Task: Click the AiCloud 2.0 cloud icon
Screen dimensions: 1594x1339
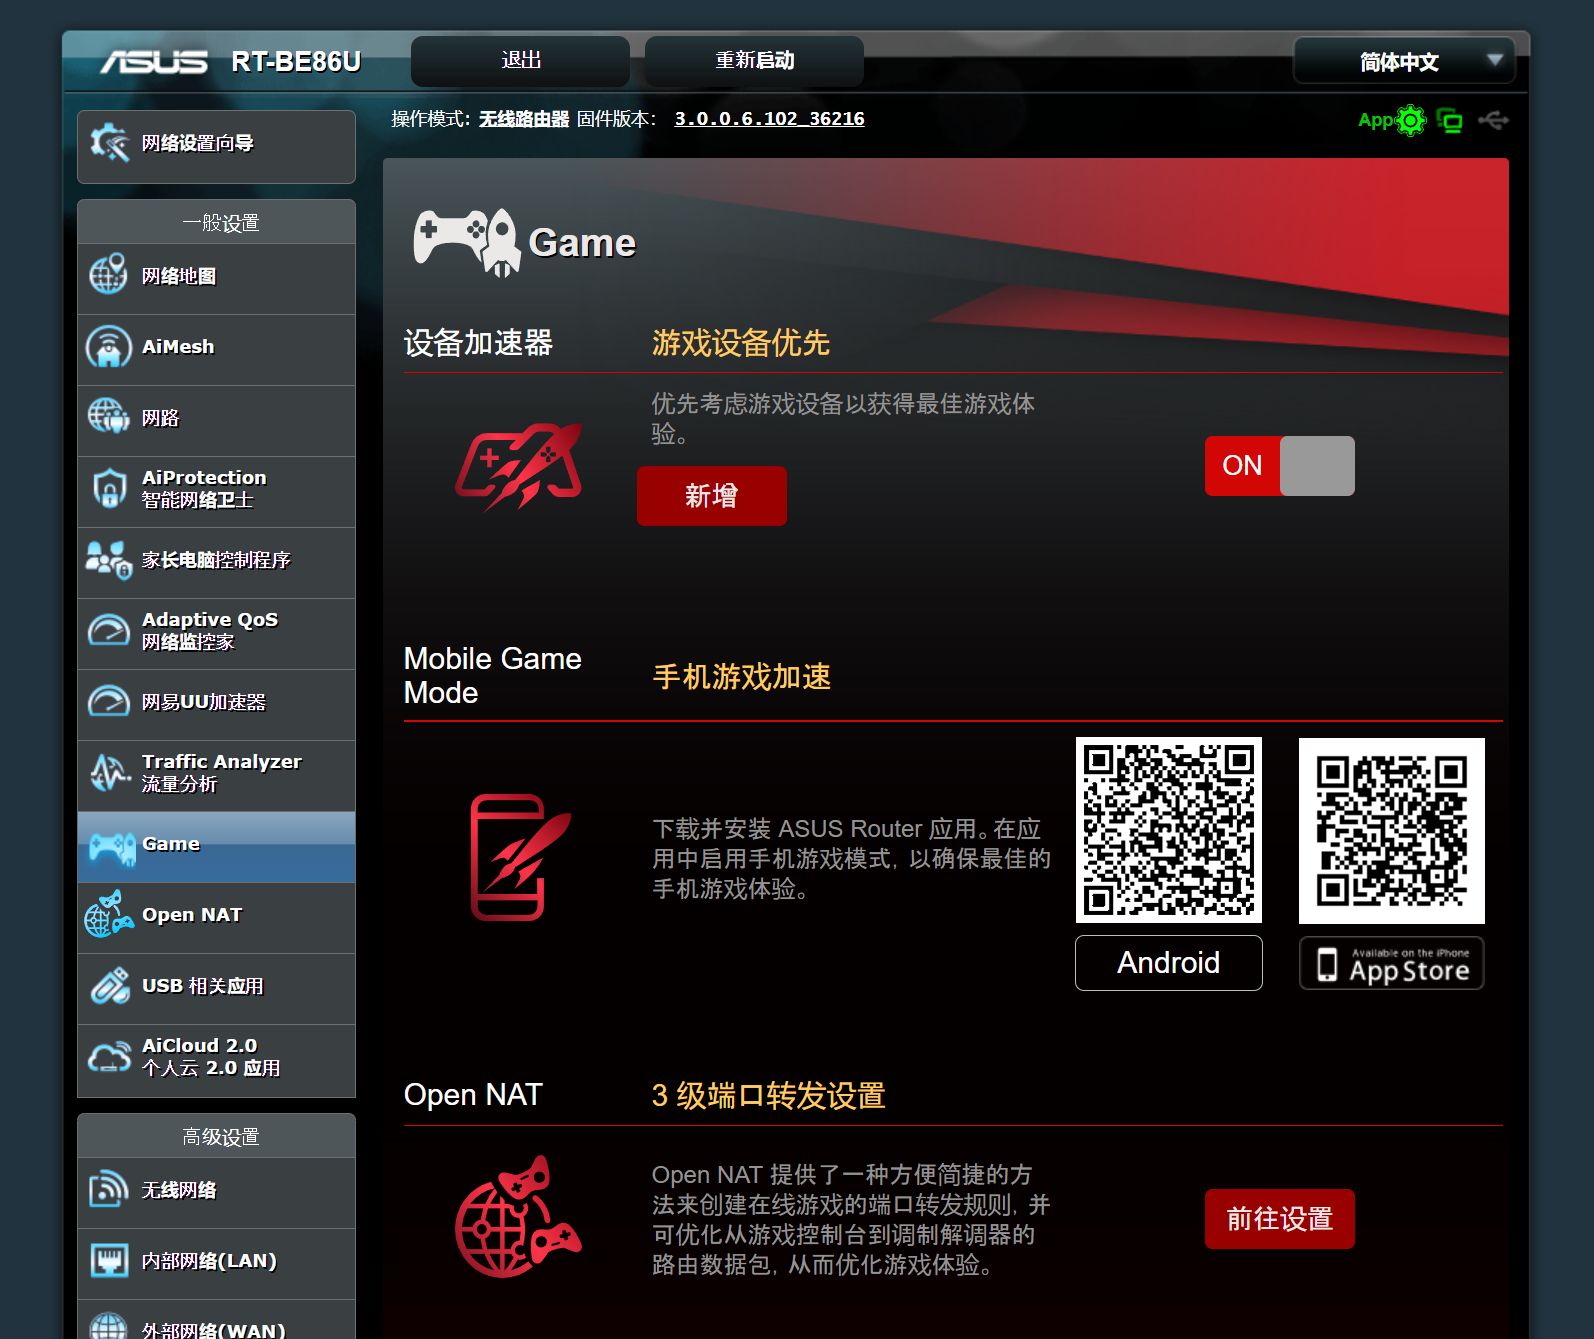Action: pyautogui.click(x=108, y=1057)
